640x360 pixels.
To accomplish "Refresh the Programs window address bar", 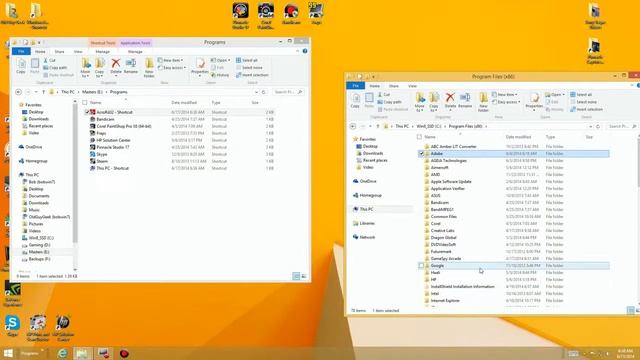I will click(x=264, y=92).
